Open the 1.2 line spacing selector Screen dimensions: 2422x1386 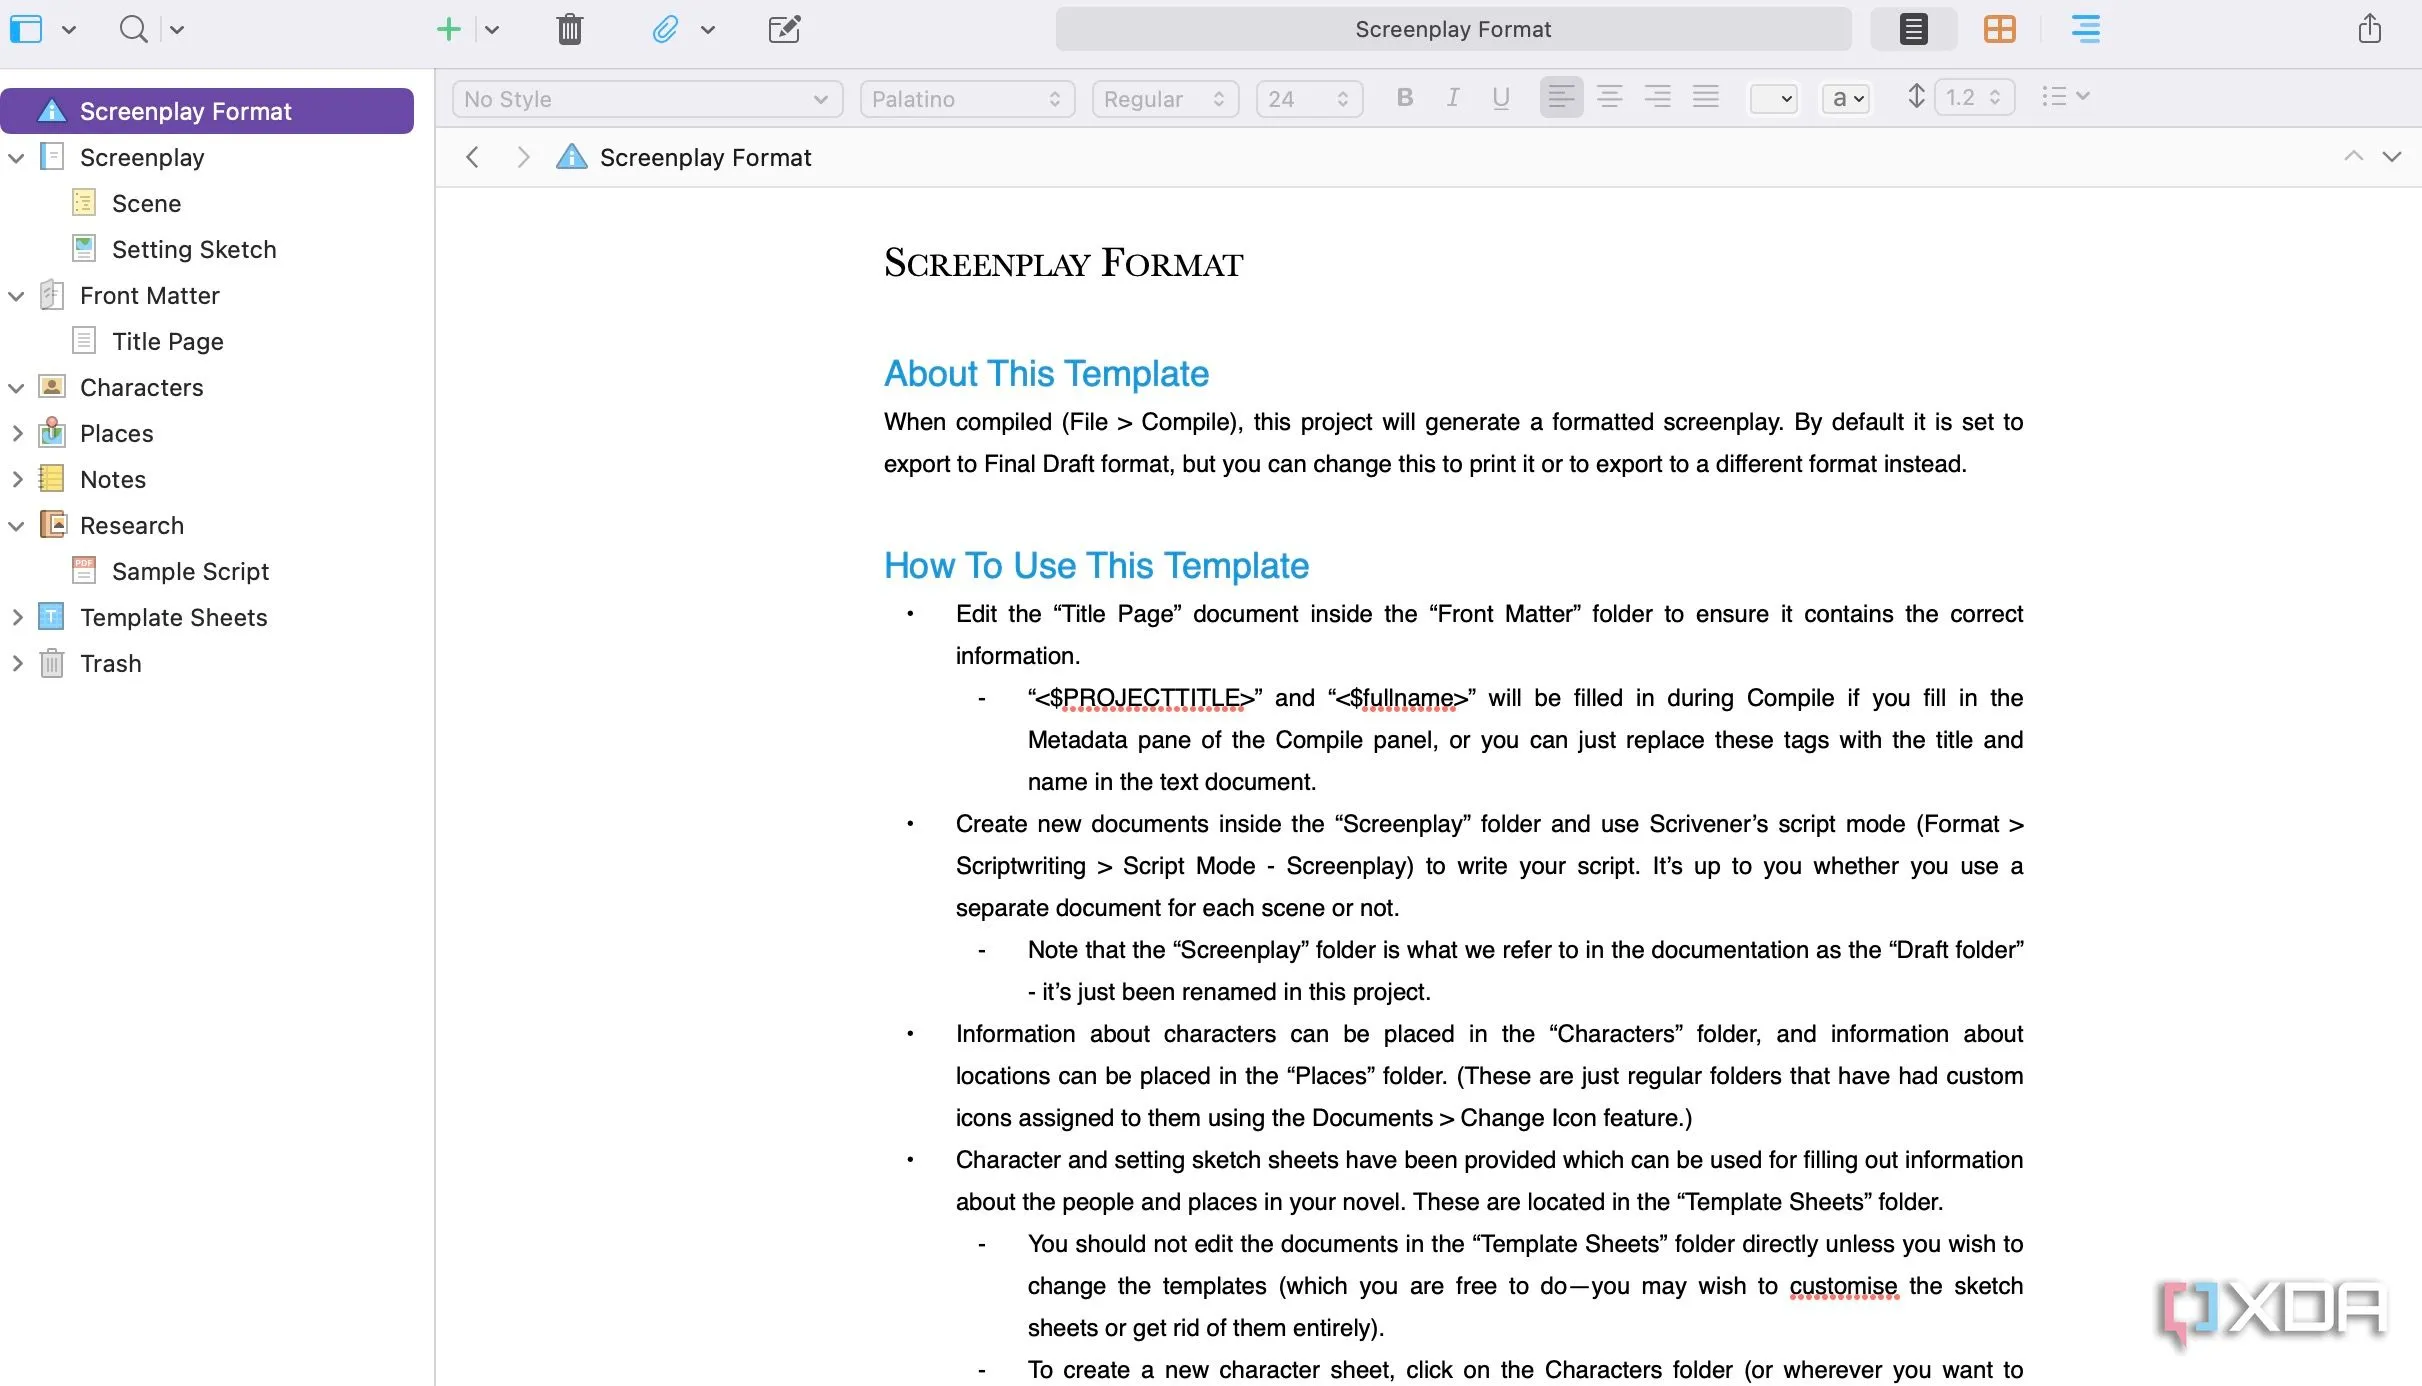click(1974, 98)
